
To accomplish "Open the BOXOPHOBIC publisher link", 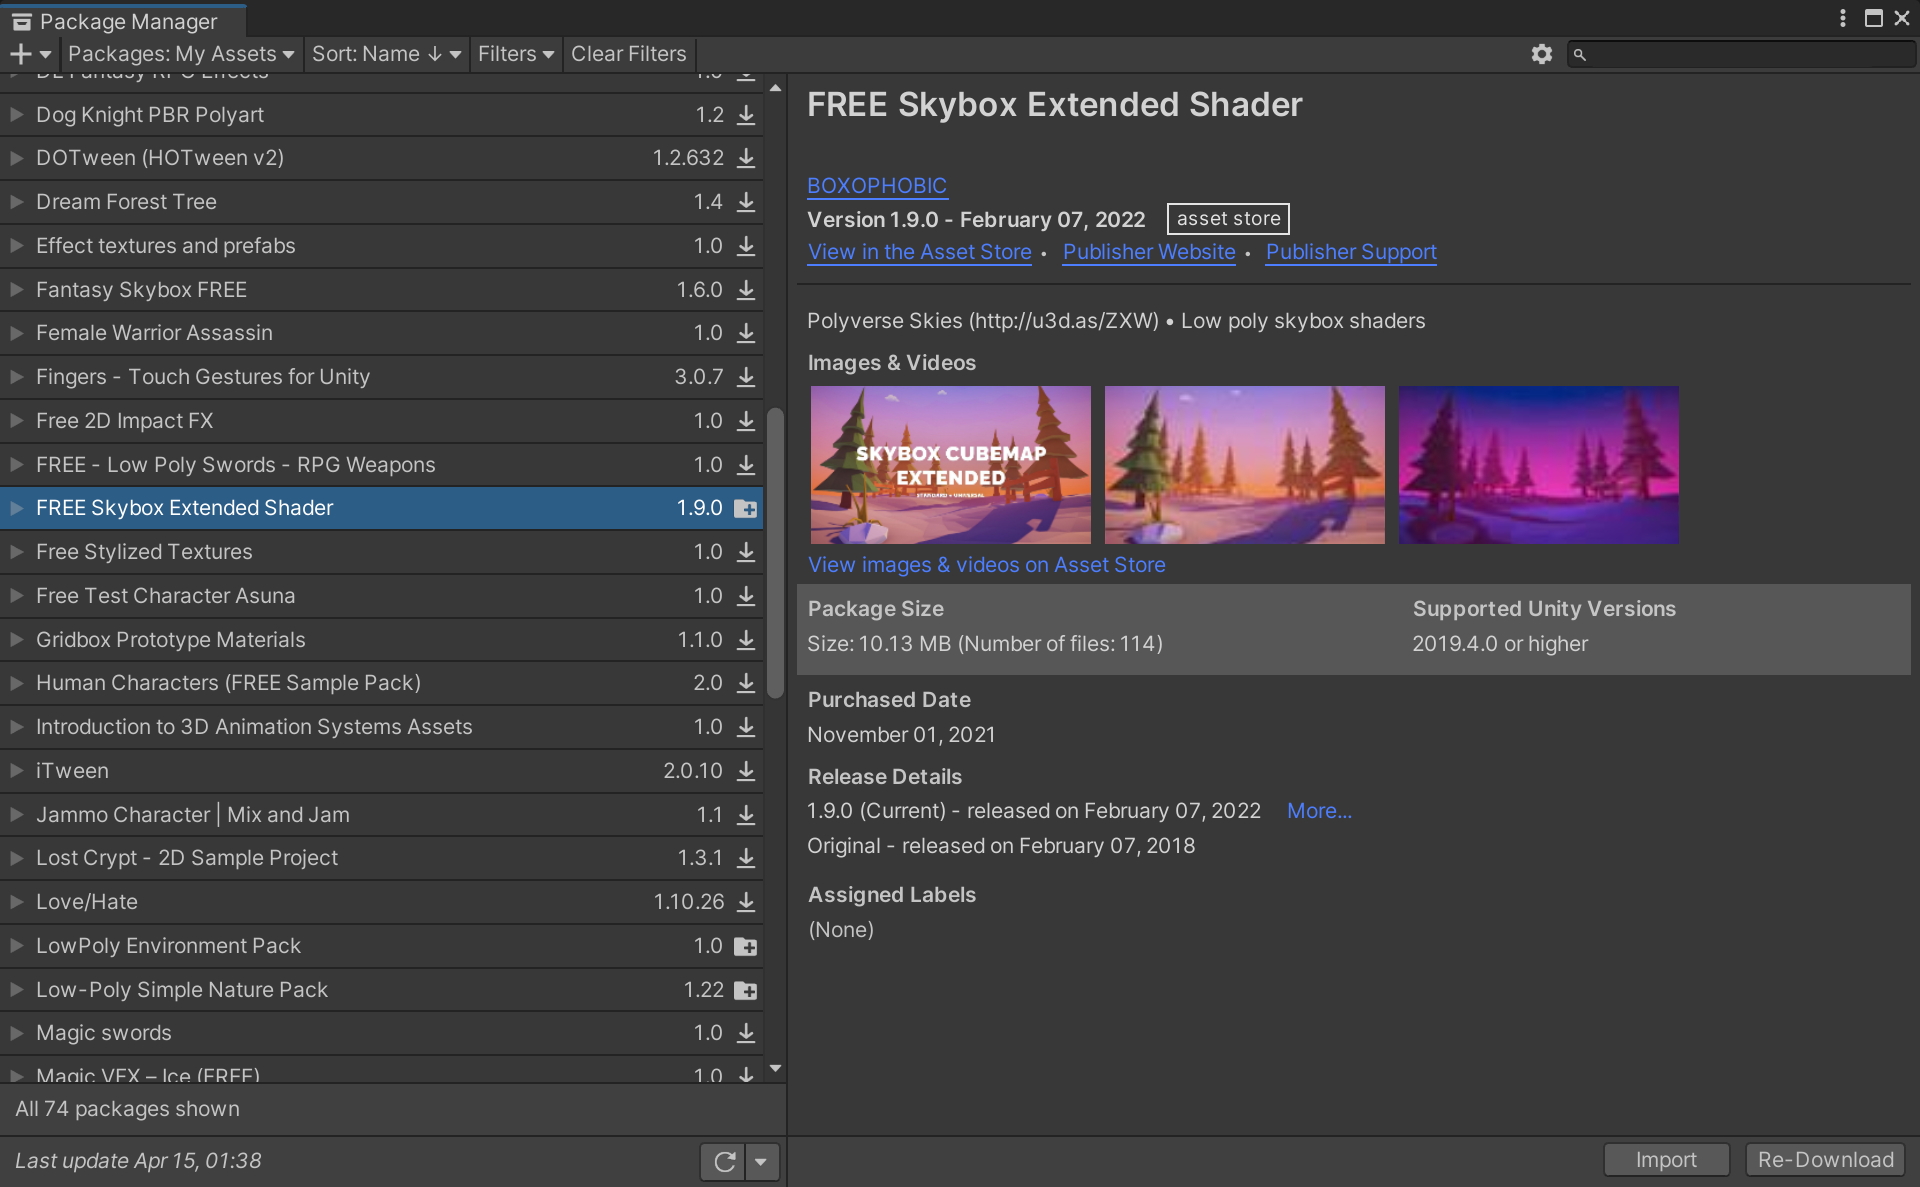I will (x=877, y=186).
